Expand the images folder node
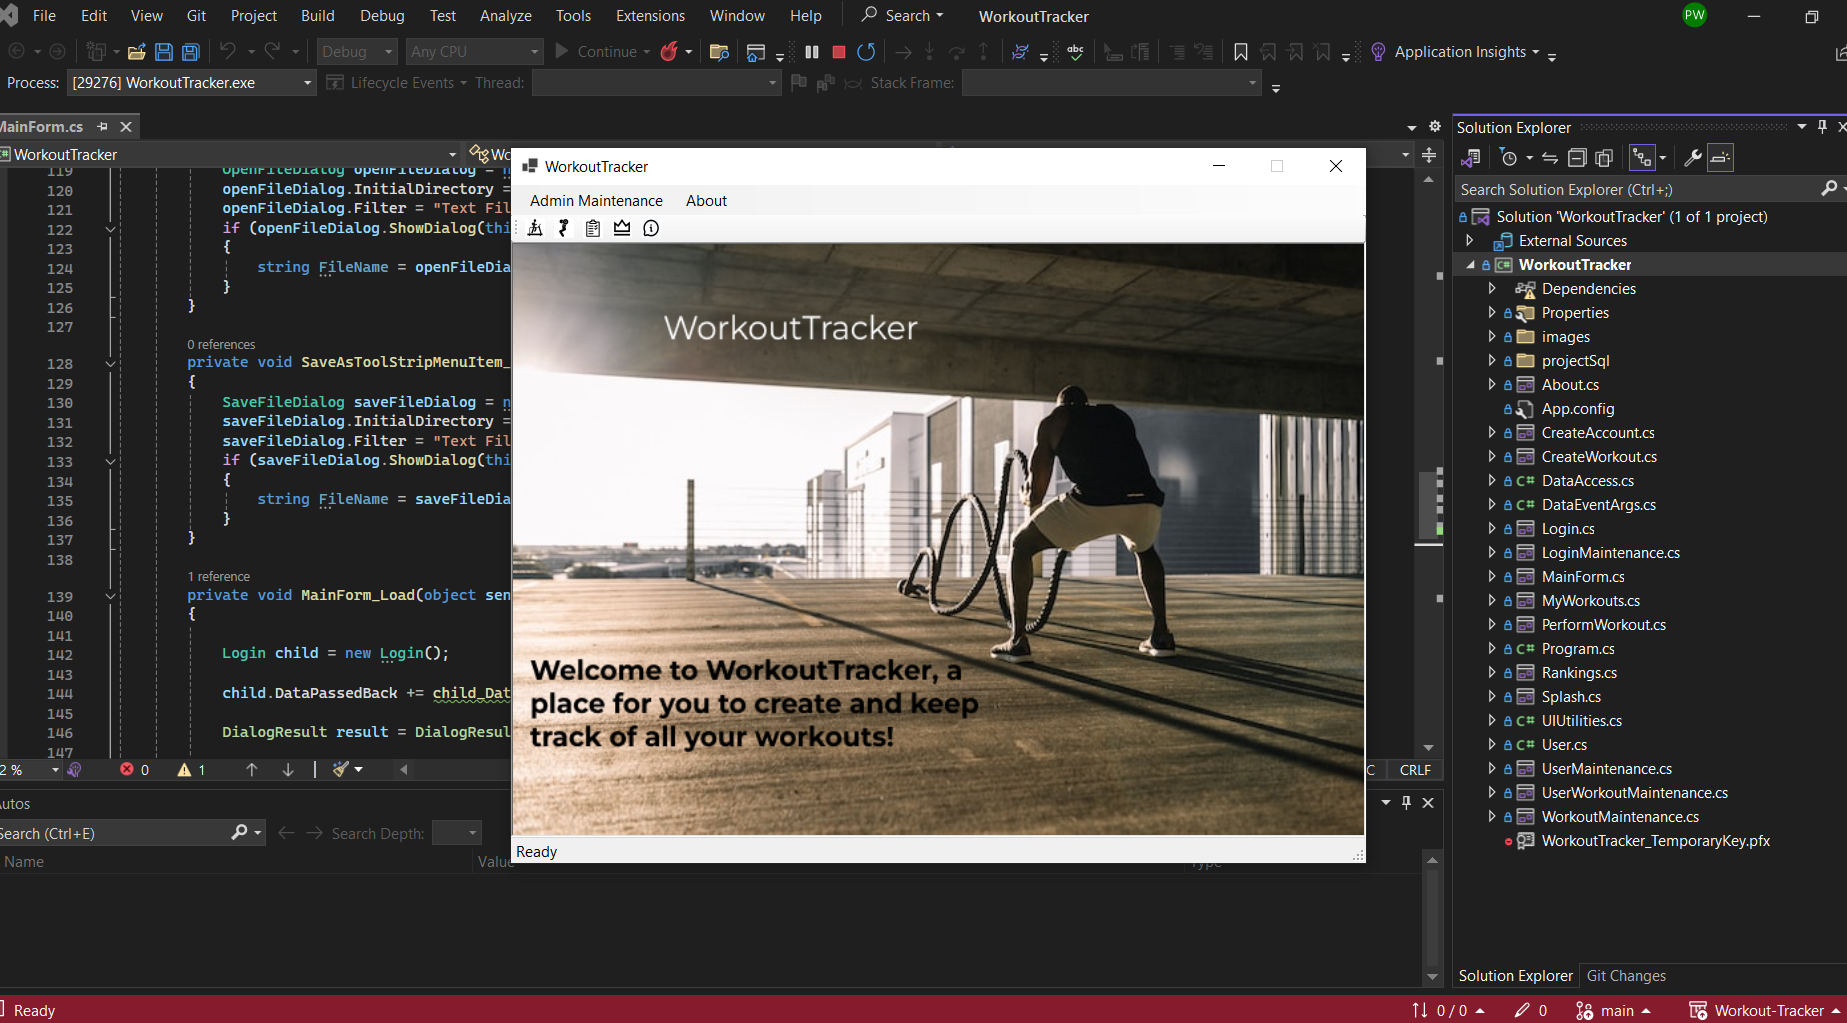This screenshot has height=1023, width=1847. click(1491, 337)
